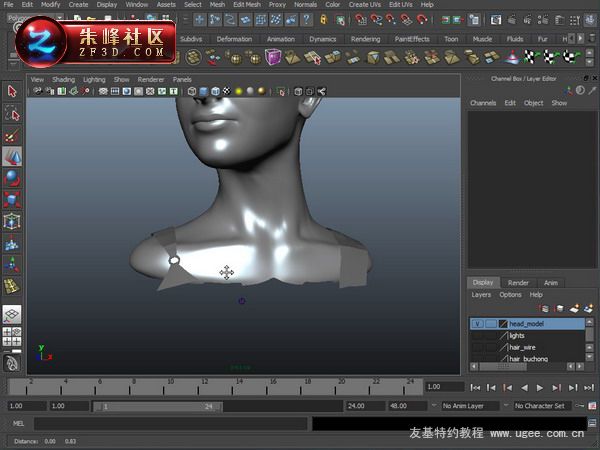This screenshot has height=450, width=600.
Task: Switch to the Deformation shelf tab
Action: coord(234,39)
